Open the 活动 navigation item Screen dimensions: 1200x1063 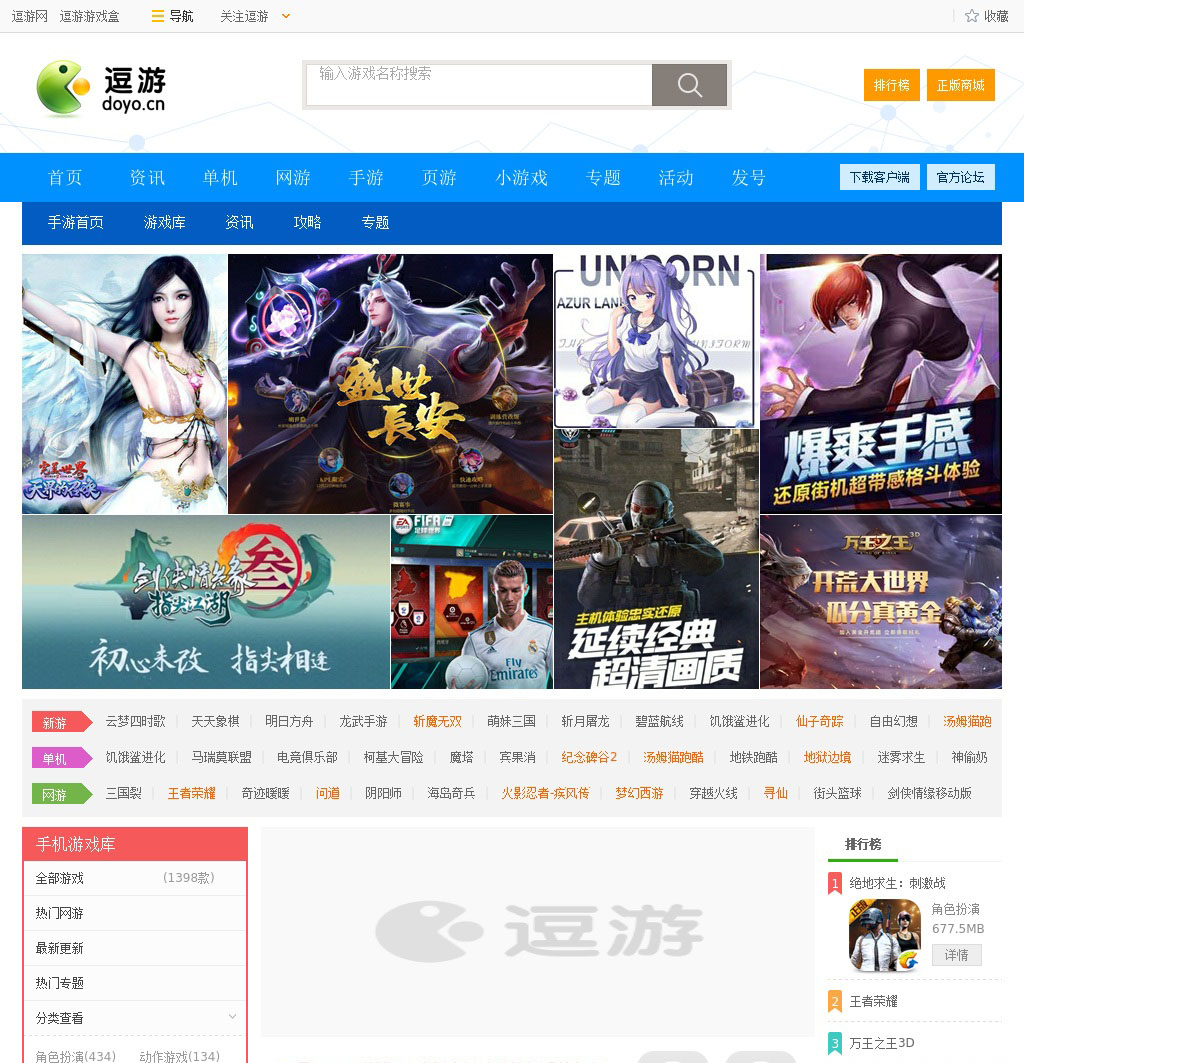pyautogui.click(x=676, y=178)
